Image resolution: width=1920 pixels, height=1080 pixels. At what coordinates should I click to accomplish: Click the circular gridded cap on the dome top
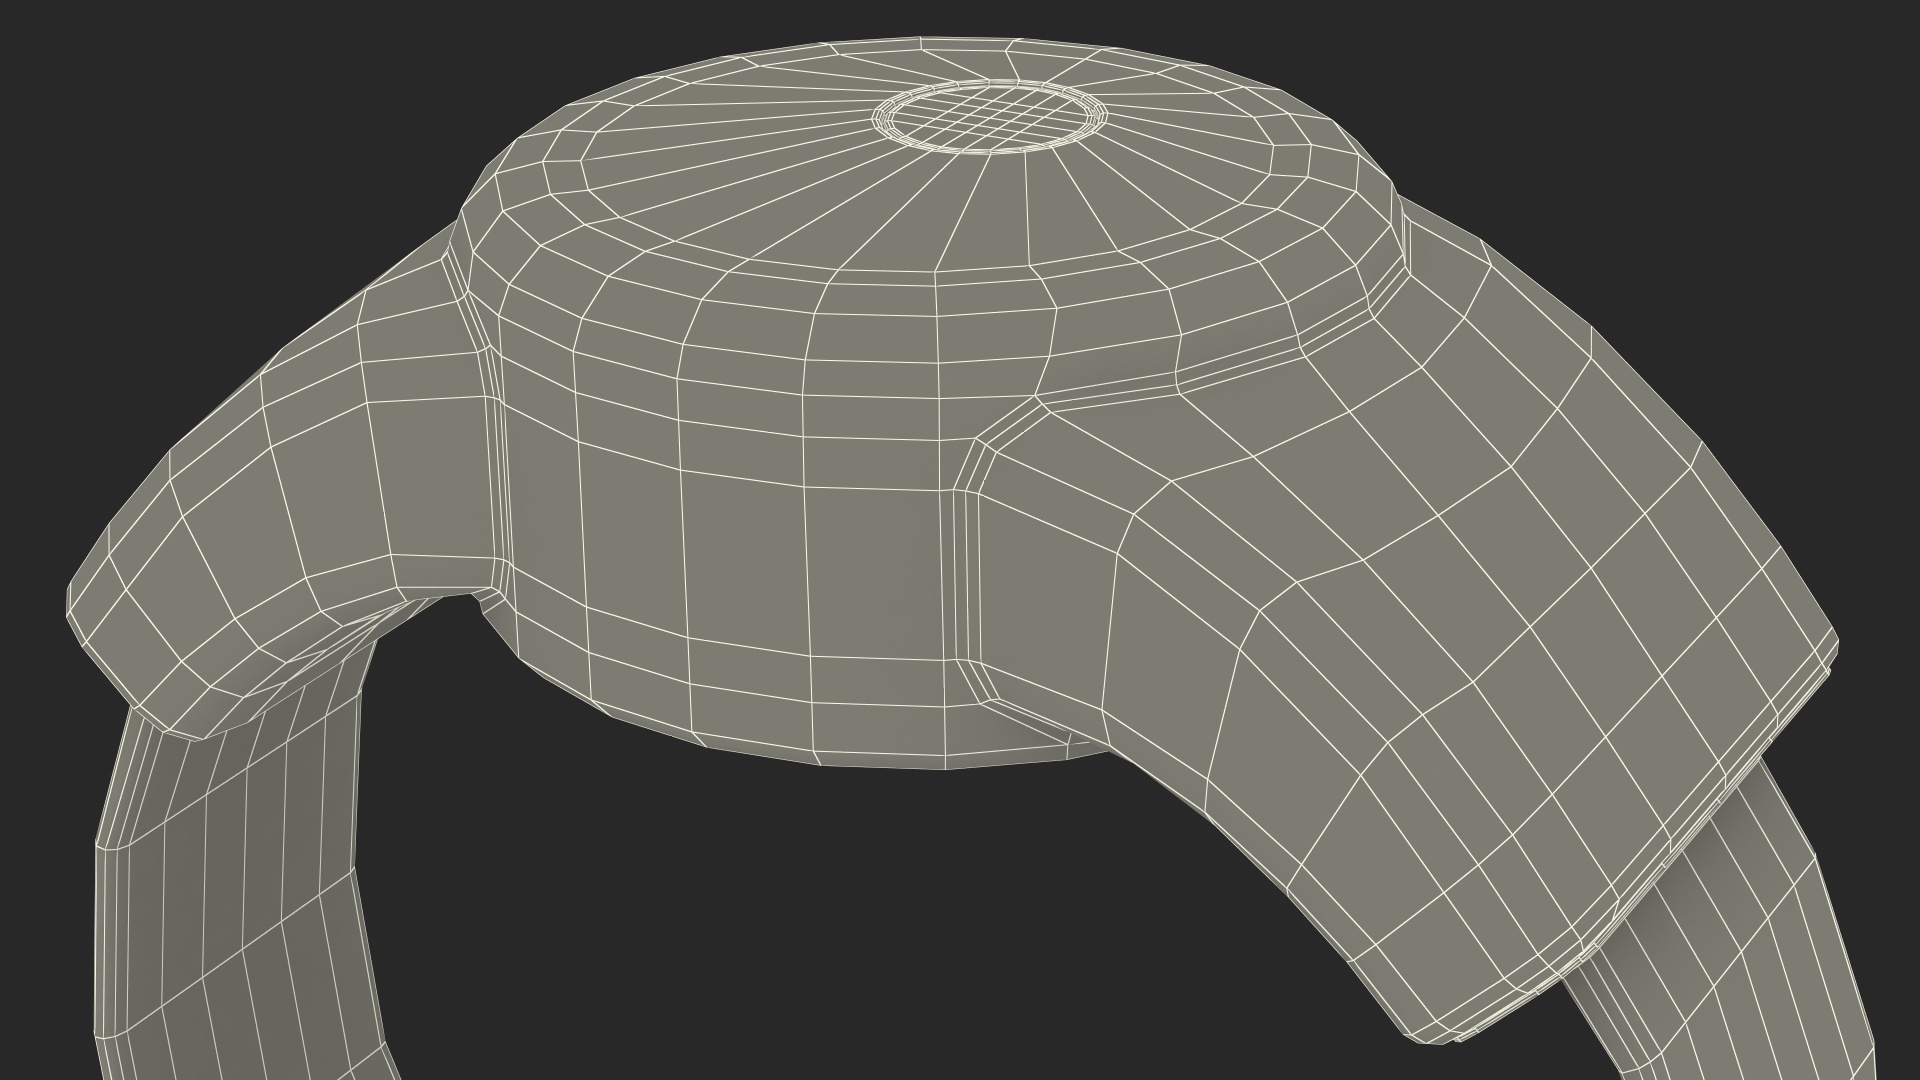coord(990,118)
